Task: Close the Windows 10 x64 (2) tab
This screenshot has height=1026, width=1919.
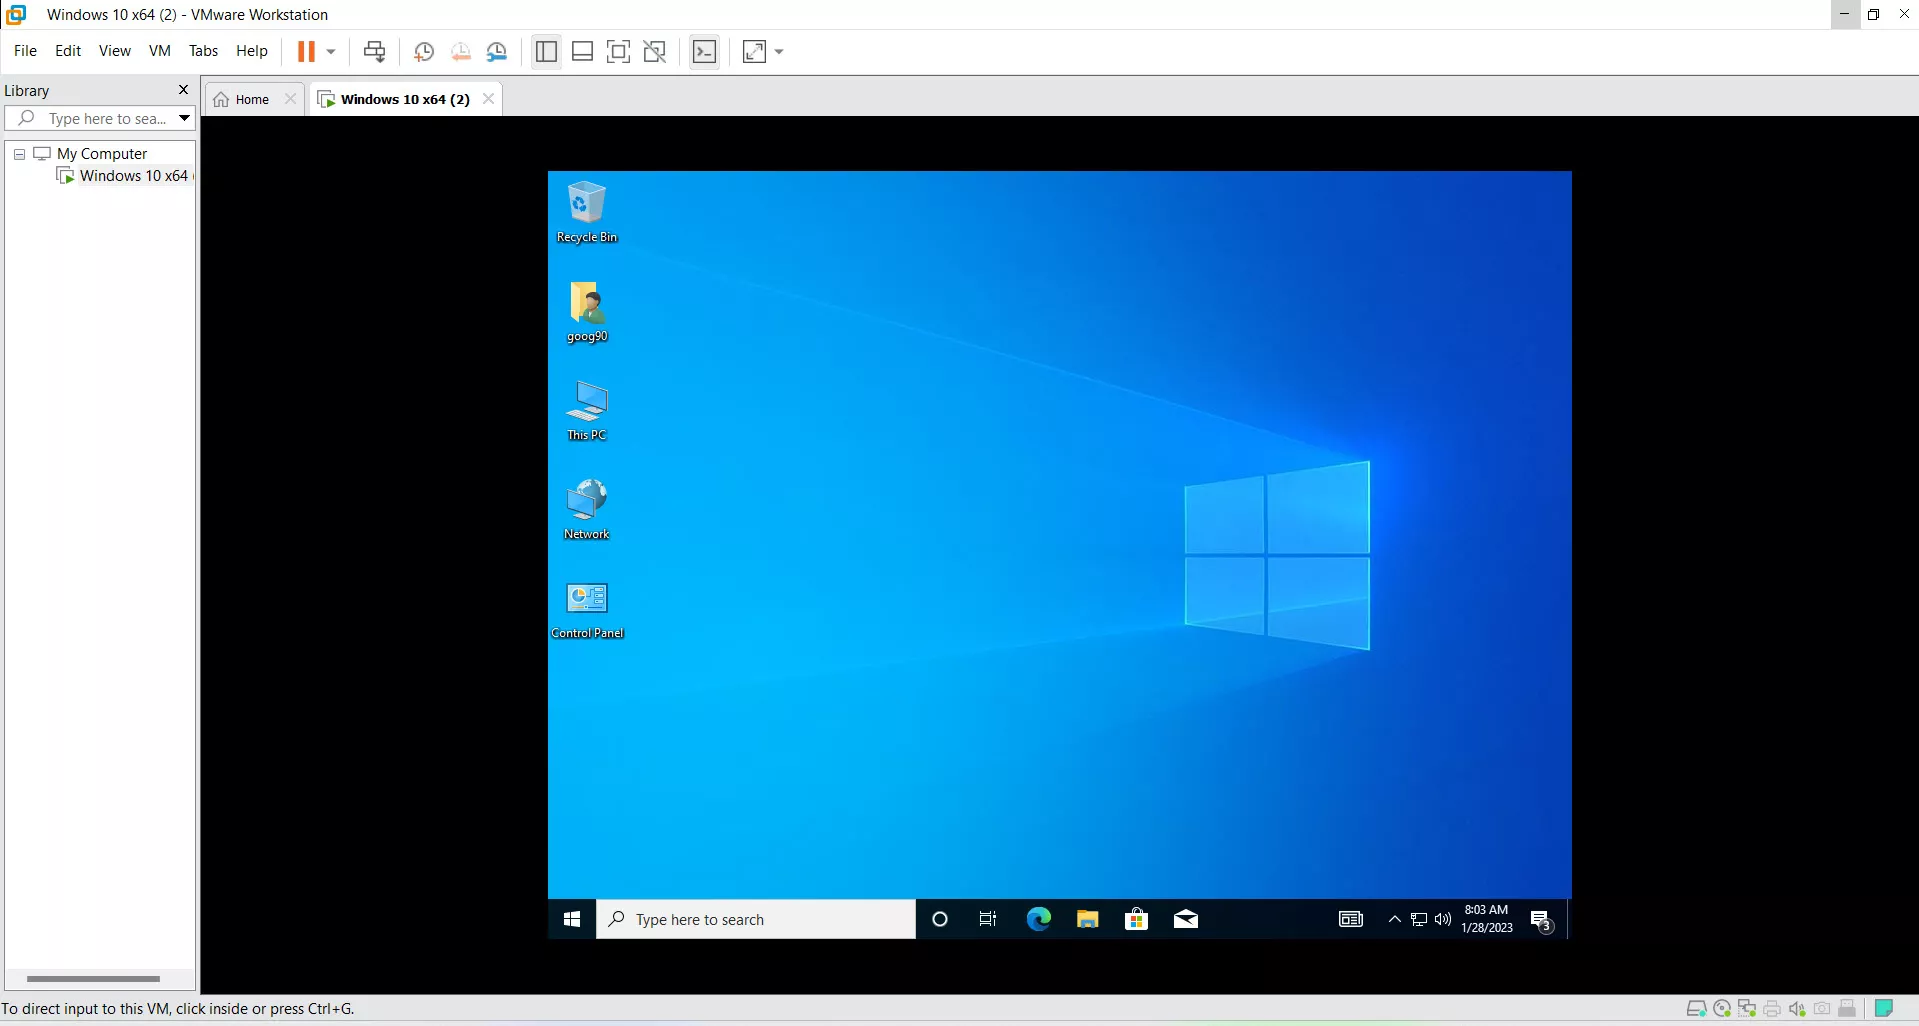Action: (x=488, y=99)
